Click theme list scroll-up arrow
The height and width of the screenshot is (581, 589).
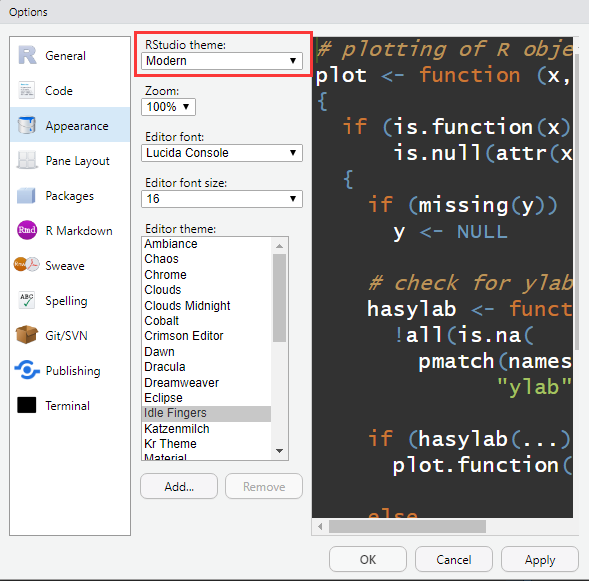click(279, 246)
